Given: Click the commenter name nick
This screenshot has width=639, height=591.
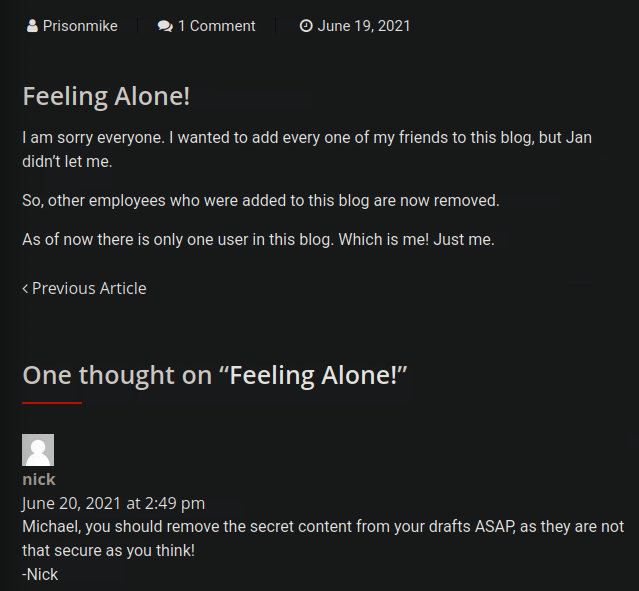Looking at the screenshot, I should point(39,479).
